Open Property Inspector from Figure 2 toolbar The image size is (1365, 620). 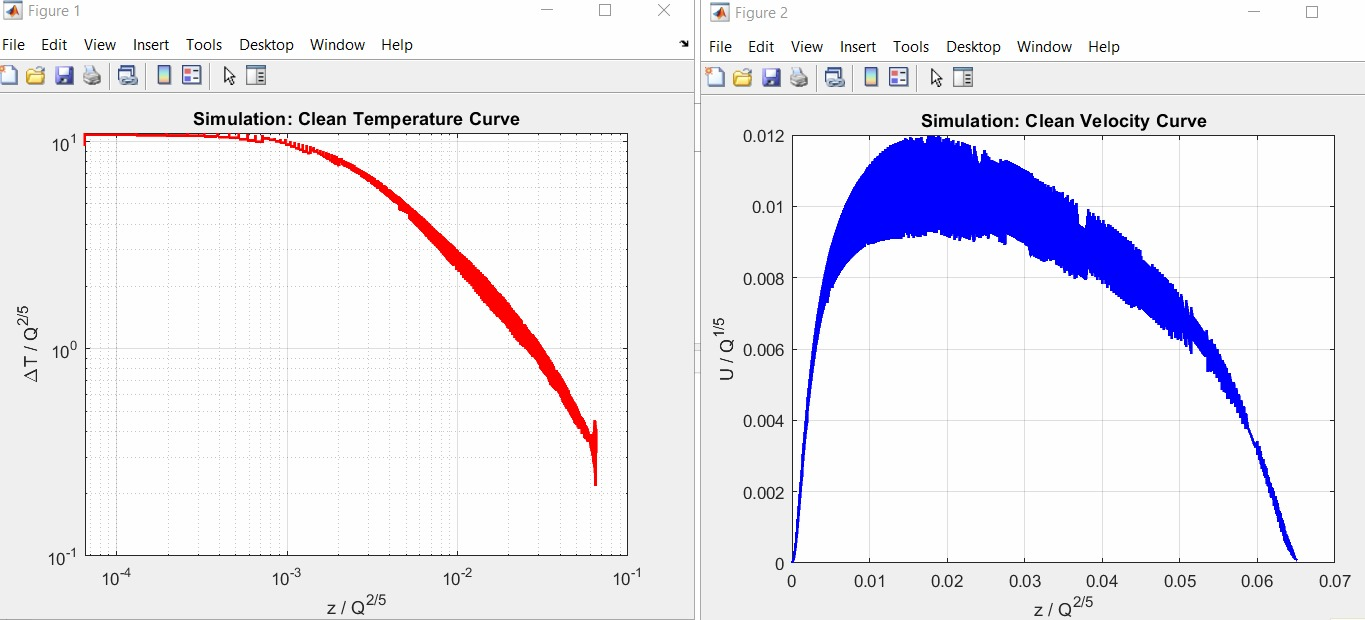963,77
